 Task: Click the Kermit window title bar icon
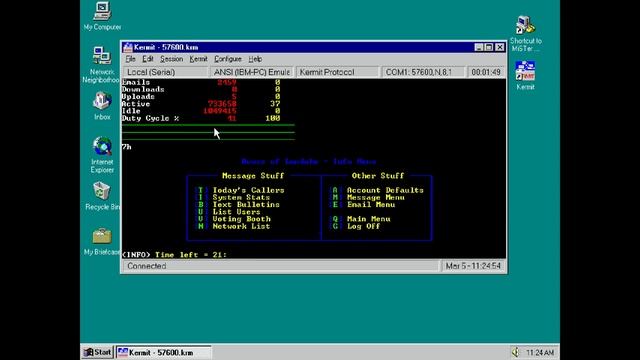[x=128, y=47]
